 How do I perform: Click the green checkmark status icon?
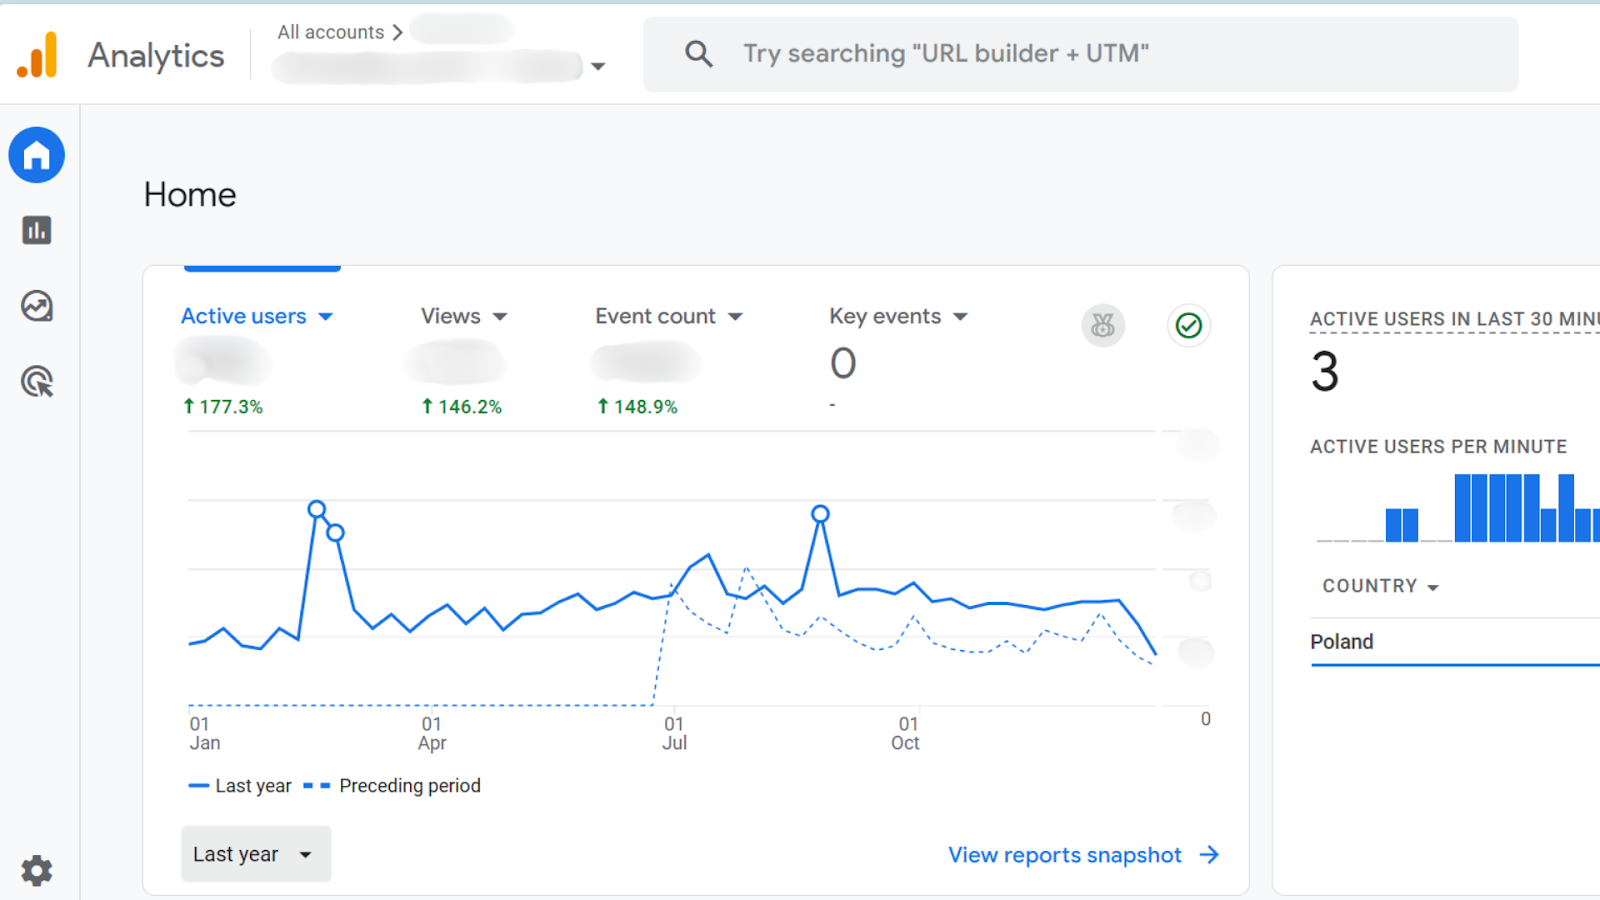(1188, 325)
